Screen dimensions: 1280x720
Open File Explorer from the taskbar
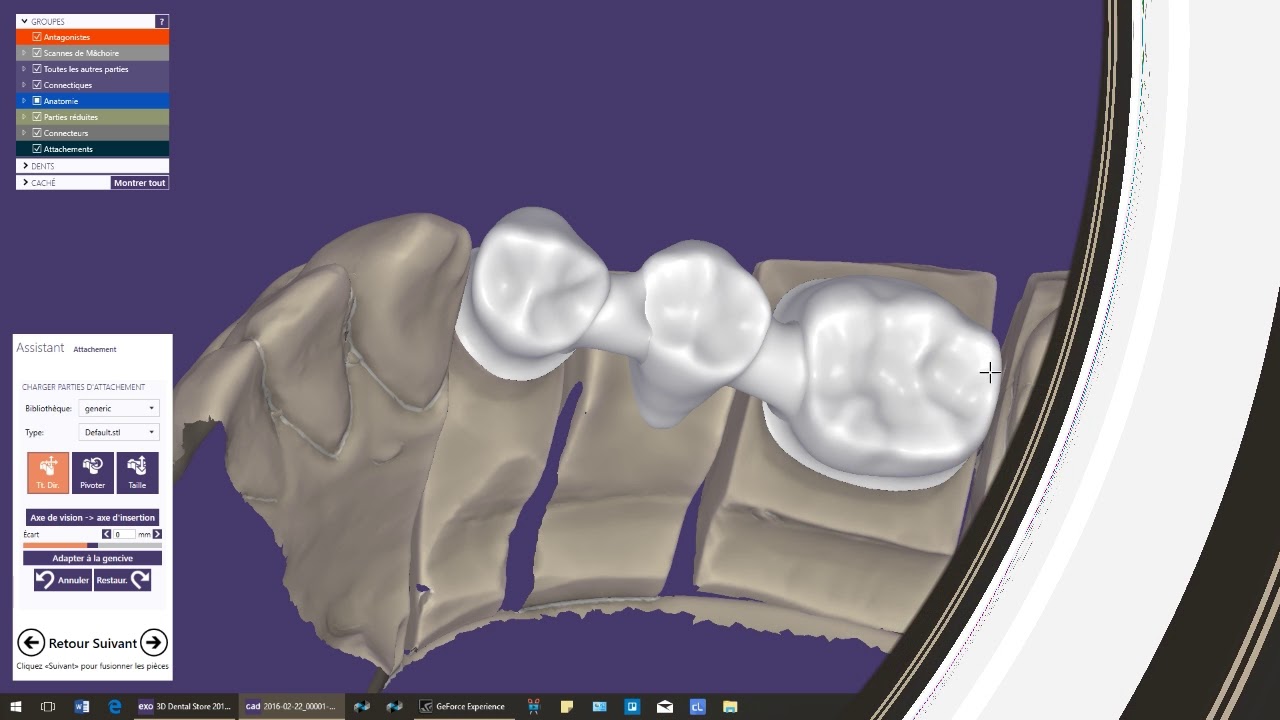click(730, 706)
